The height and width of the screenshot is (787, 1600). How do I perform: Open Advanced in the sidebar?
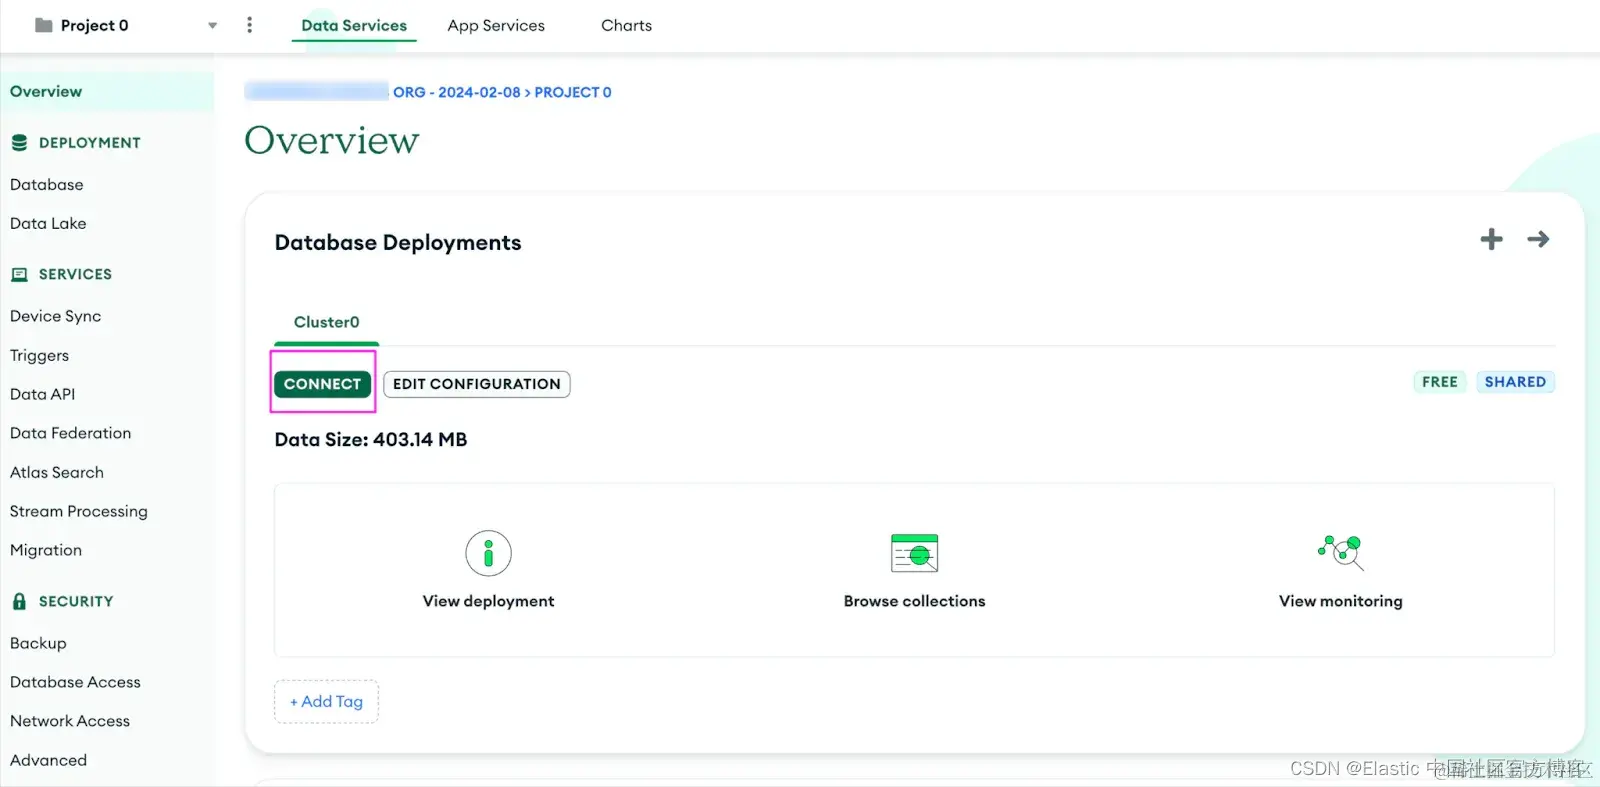tap(49, 760)
